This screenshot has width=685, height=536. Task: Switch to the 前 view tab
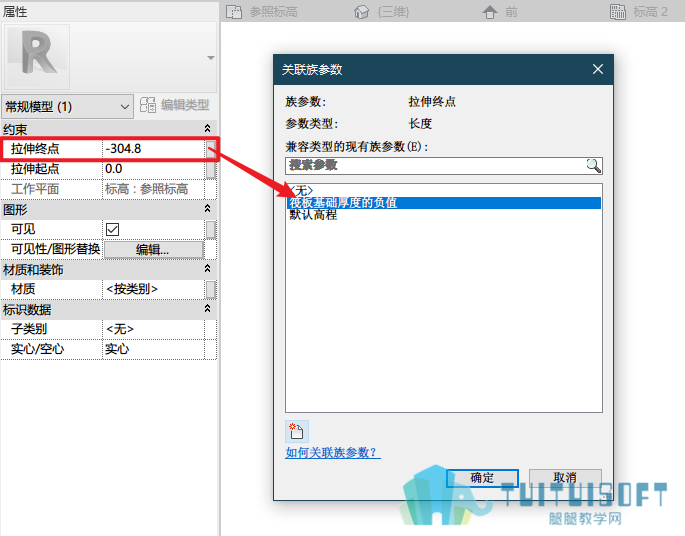(500, 12)
